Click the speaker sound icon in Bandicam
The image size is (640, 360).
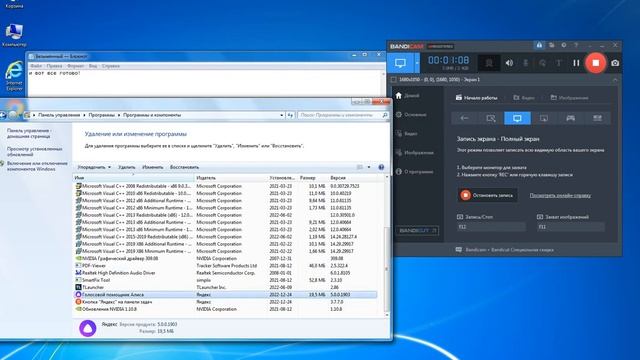pos(509,63)
